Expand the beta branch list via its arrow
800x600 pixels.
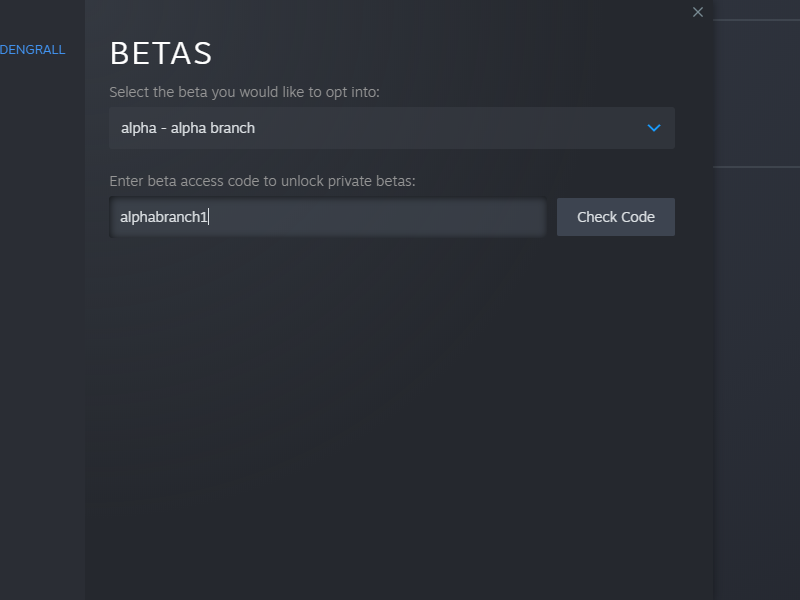tap(654, 128)
